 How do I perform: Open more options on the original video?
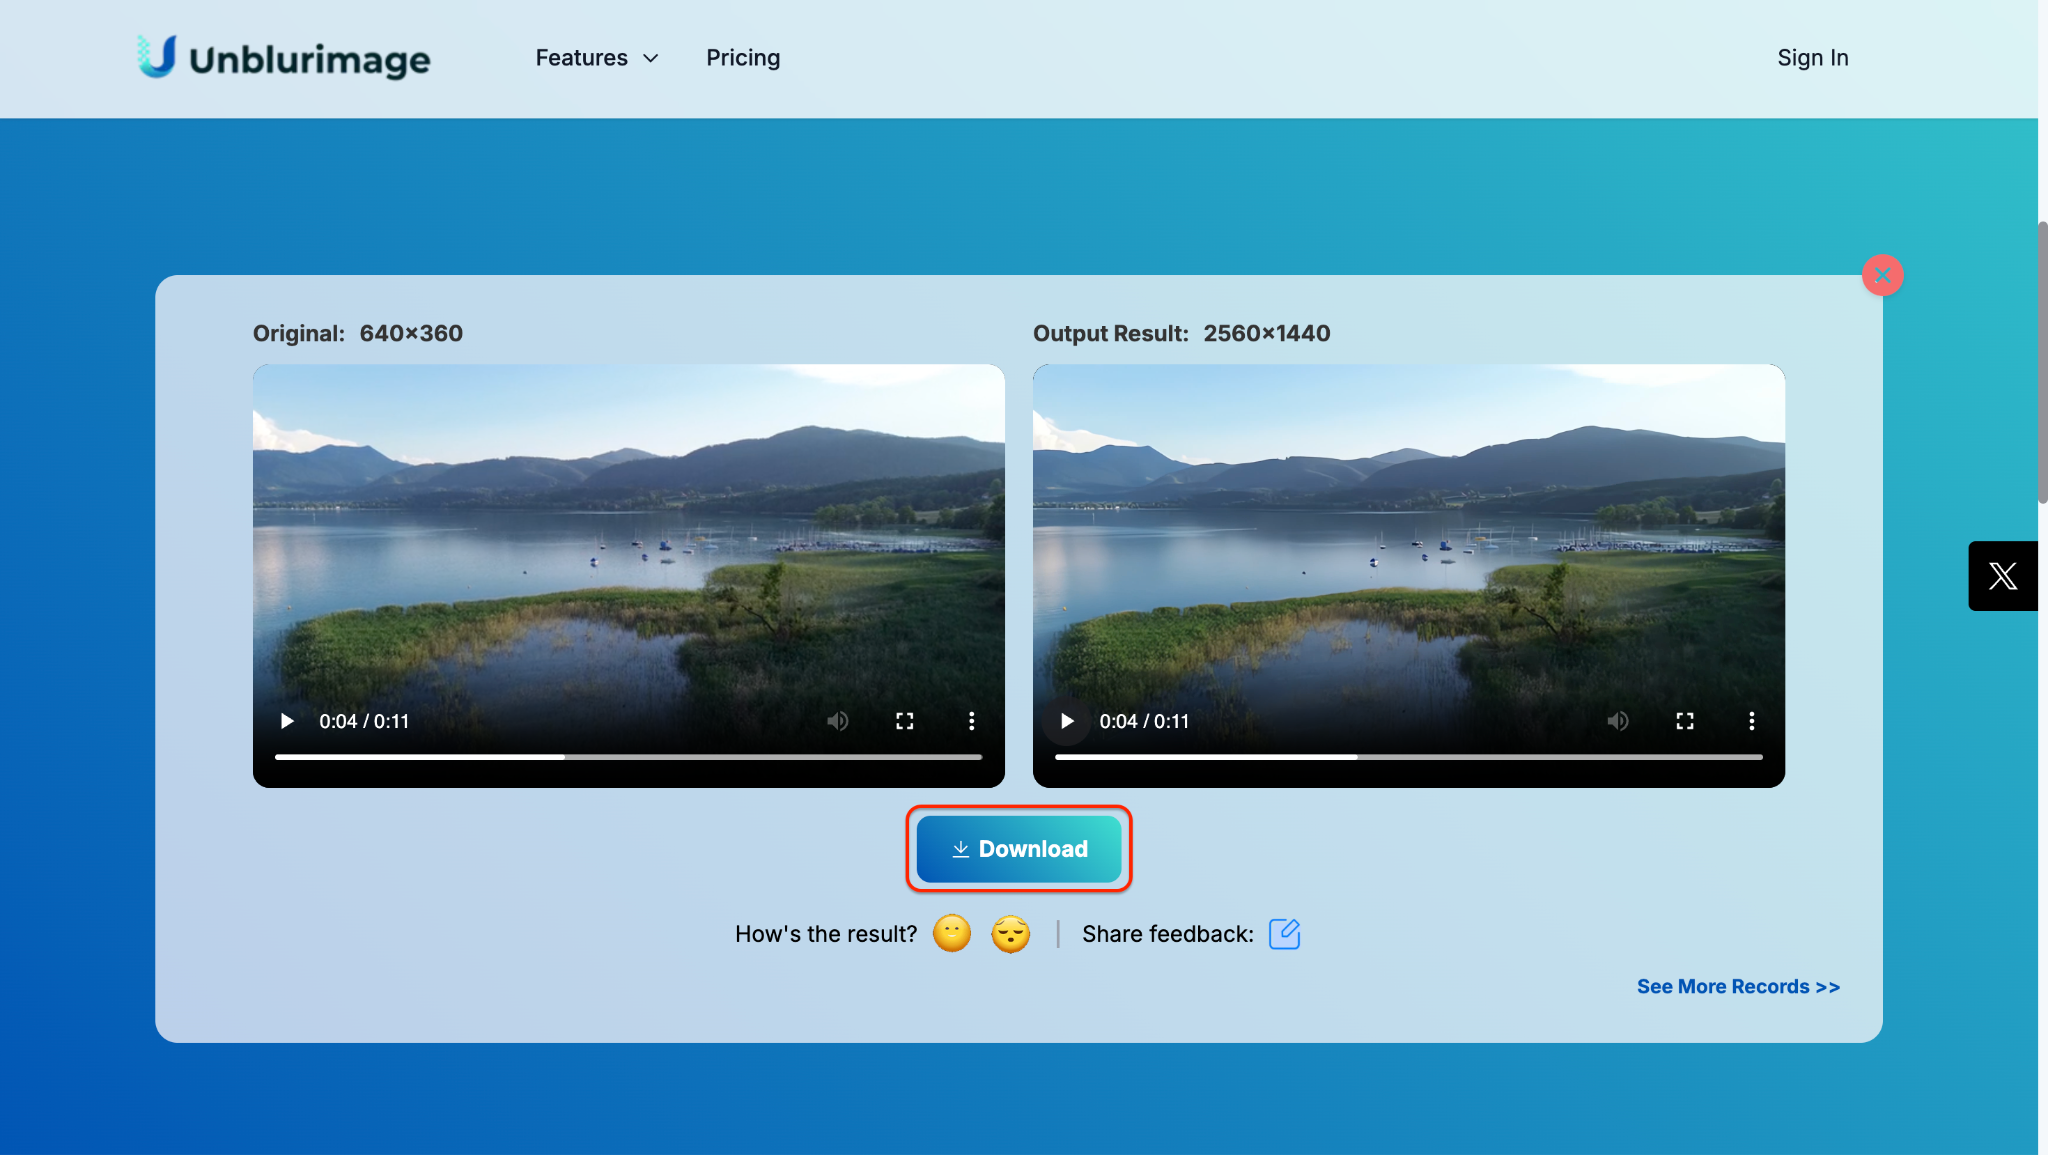point(971,721)
